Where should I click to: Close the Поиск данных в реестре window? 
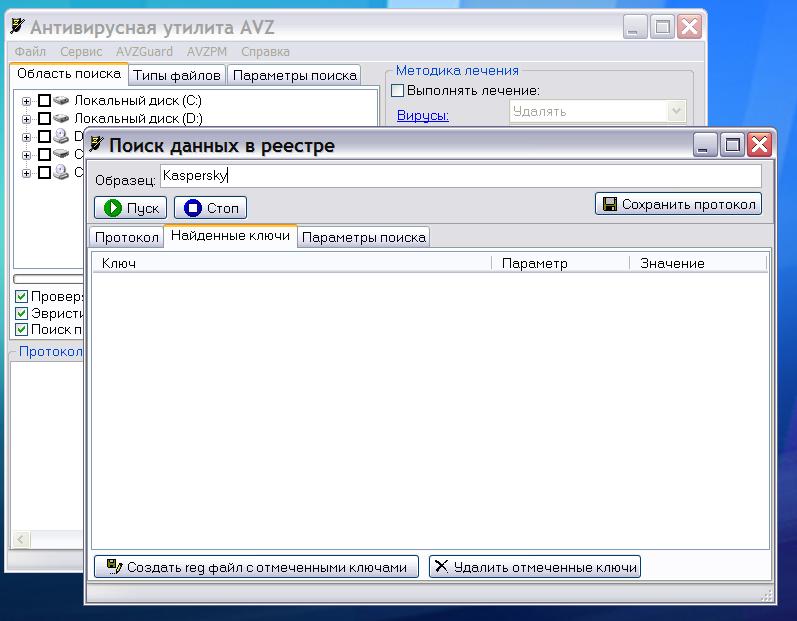(760, 145)
